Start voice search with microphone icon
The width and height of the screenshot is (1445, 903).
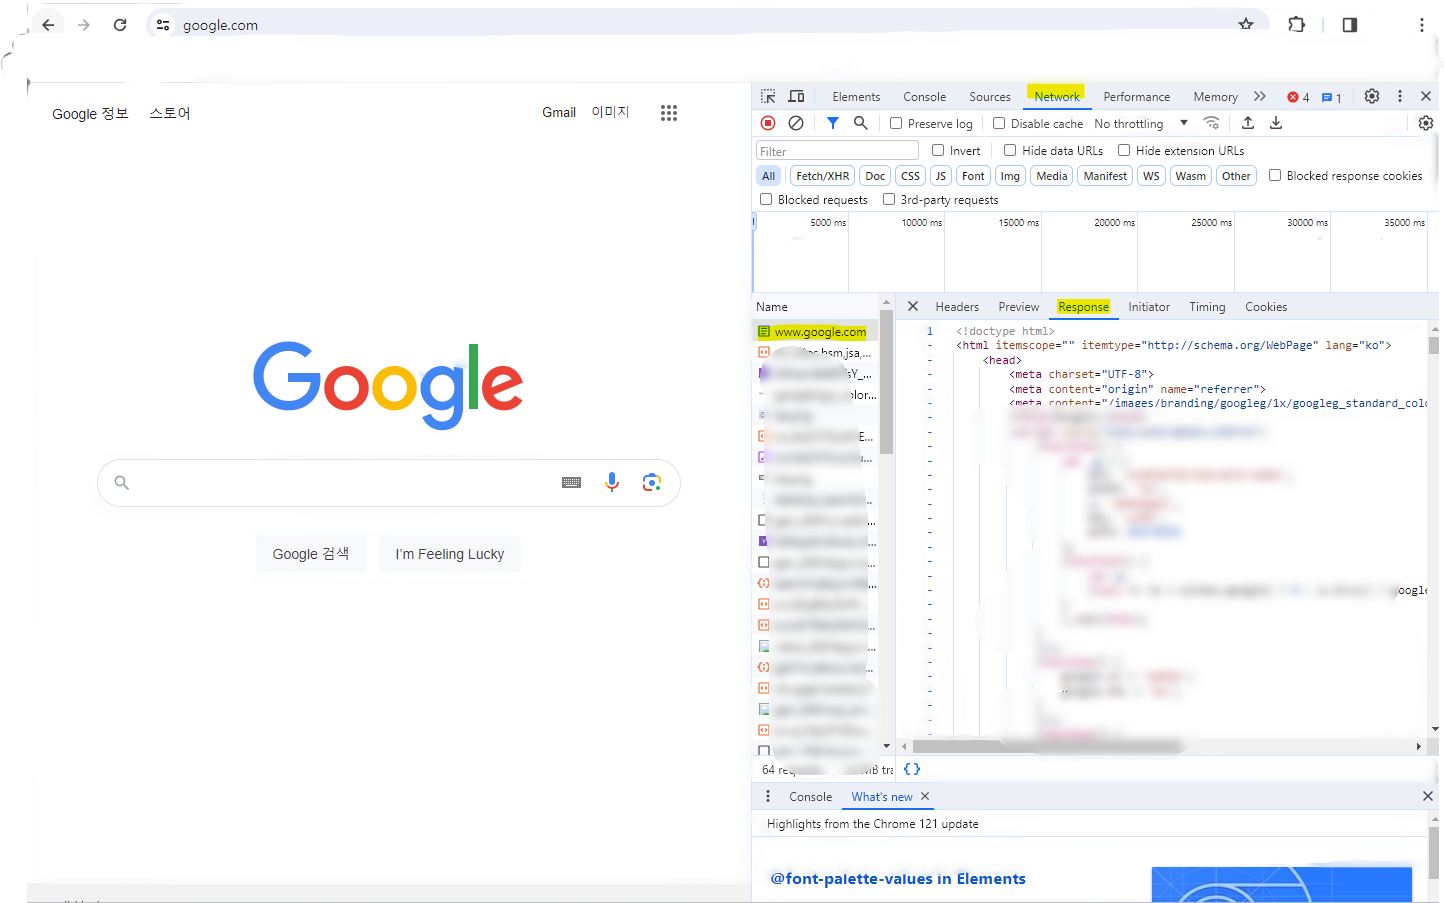pyautogui.click(x=612, y=483)
